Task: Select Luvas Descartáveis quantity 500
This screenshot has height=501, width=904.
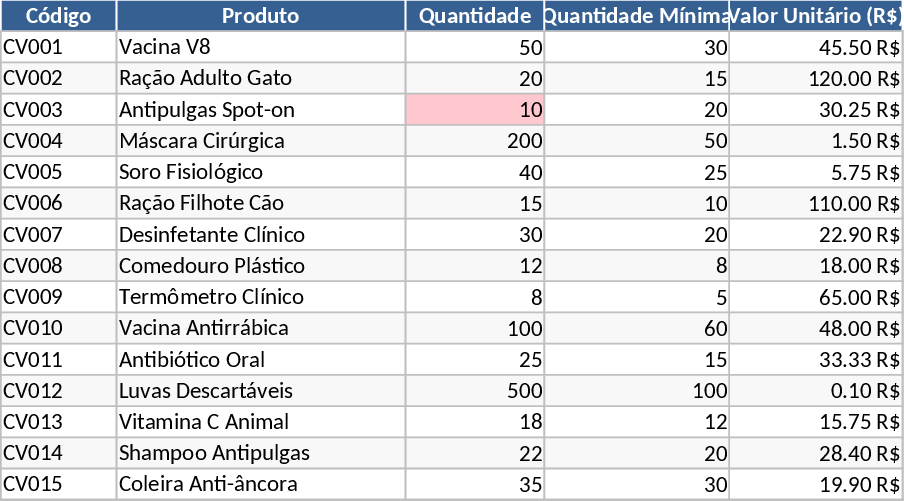Action: point(474,391)
